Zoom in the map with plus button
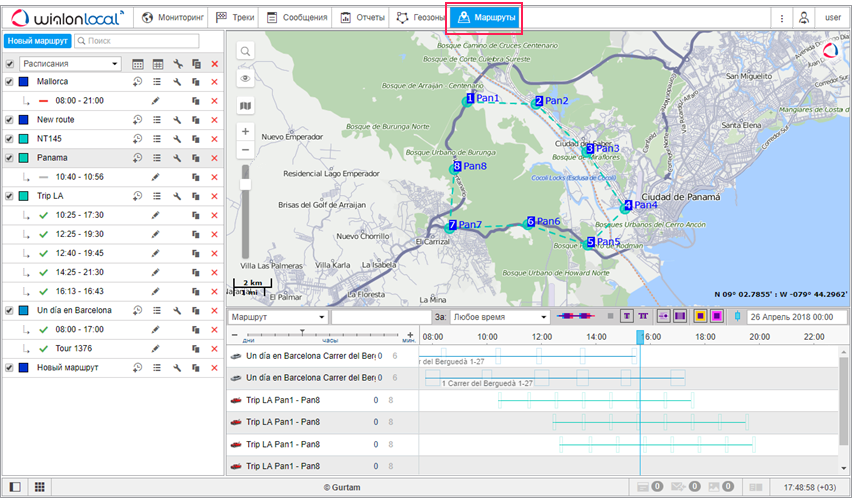The image size is (852, 498). pyautogui.click(x=245, y=131)
